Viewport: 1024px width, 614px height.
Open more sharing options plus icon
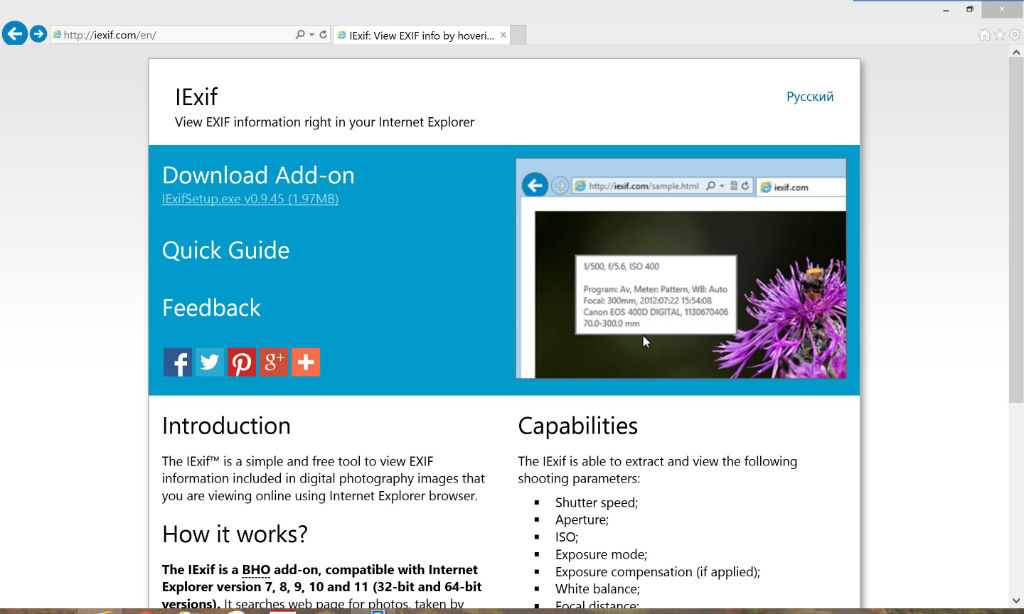click(305, 362)
